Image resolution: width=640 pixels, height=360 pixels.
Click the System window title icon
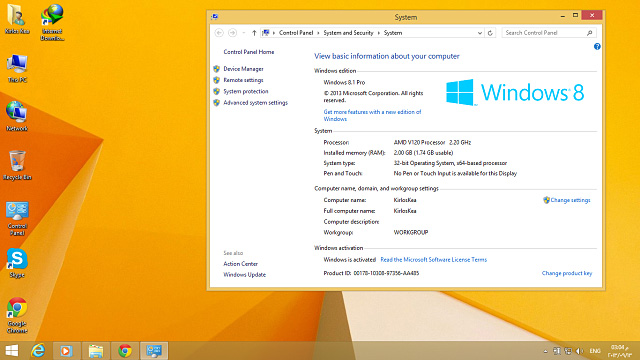click(215, 17)
